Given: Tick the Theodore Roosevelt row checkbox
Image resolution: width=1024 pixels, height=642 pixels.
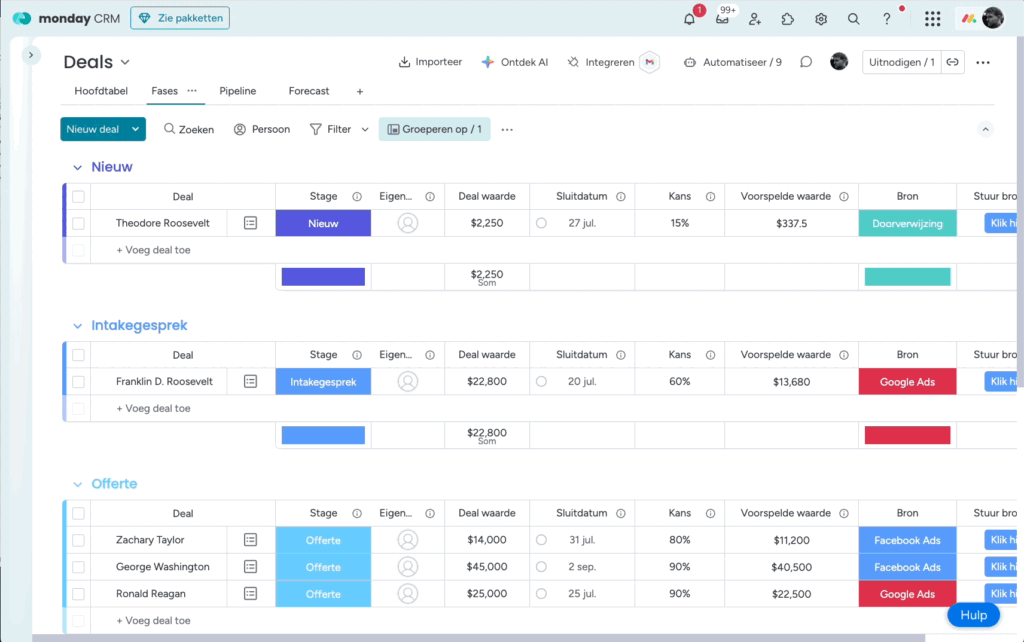Looking at the screenshot, I should 78,223.
